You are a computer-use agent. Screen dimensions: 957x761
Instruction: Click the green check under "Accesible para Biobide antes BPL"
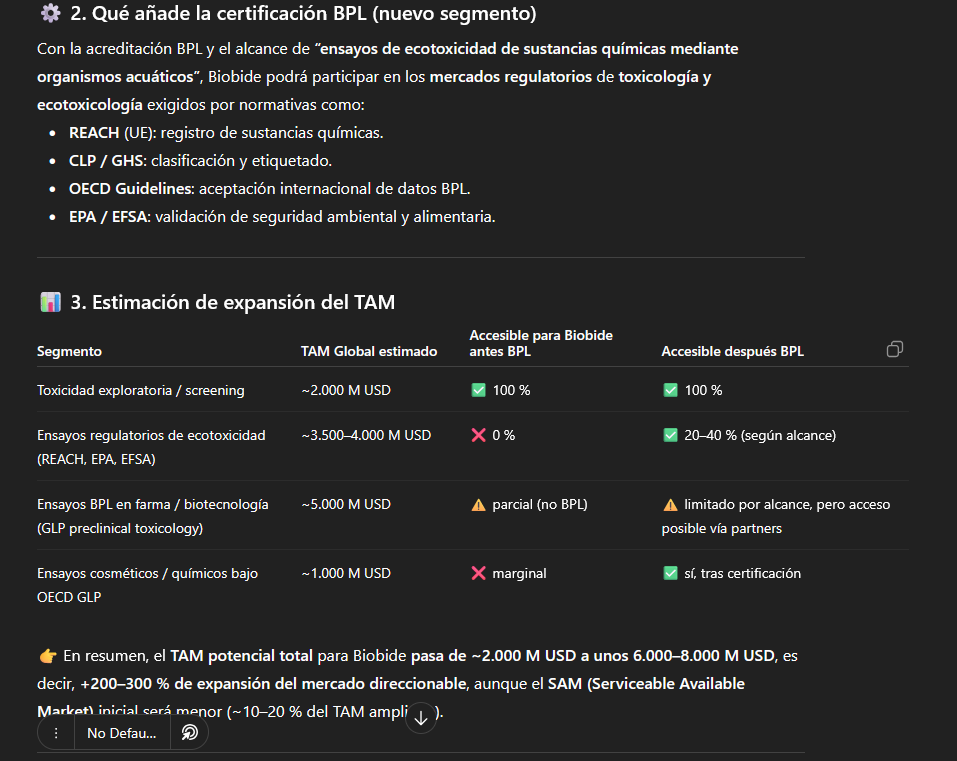tap(478, 390)
